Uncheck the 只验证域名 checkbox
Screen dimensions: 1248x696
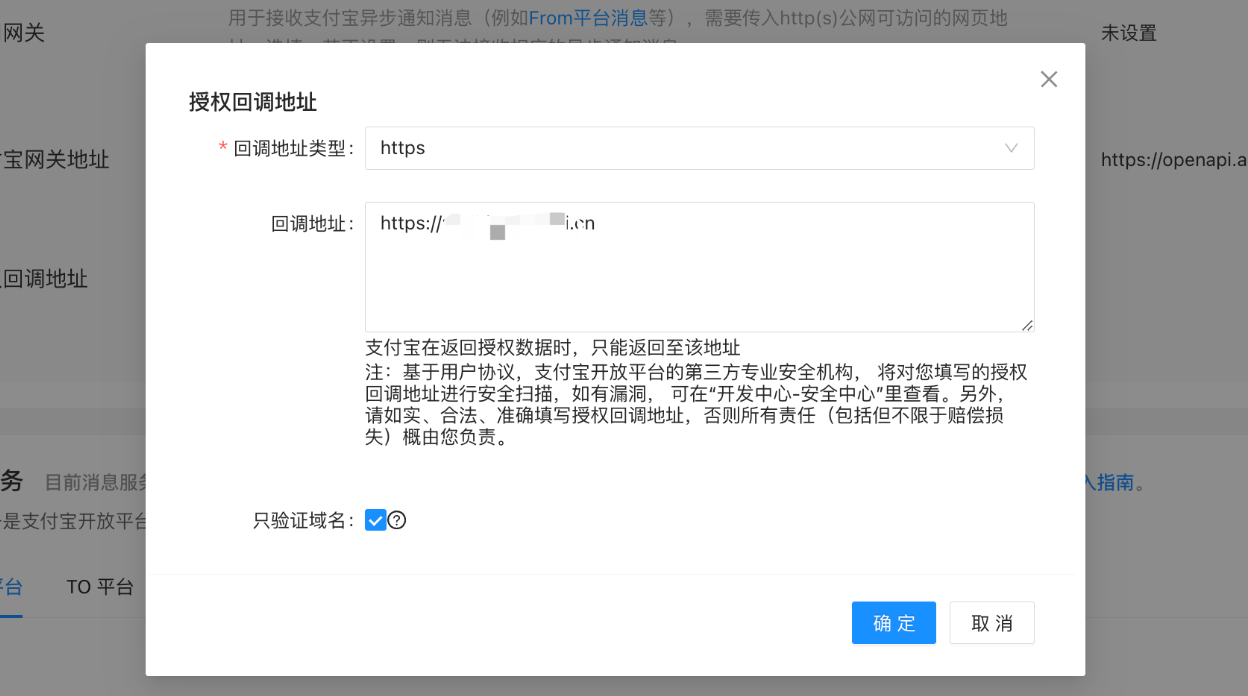(x=375, y=520)
